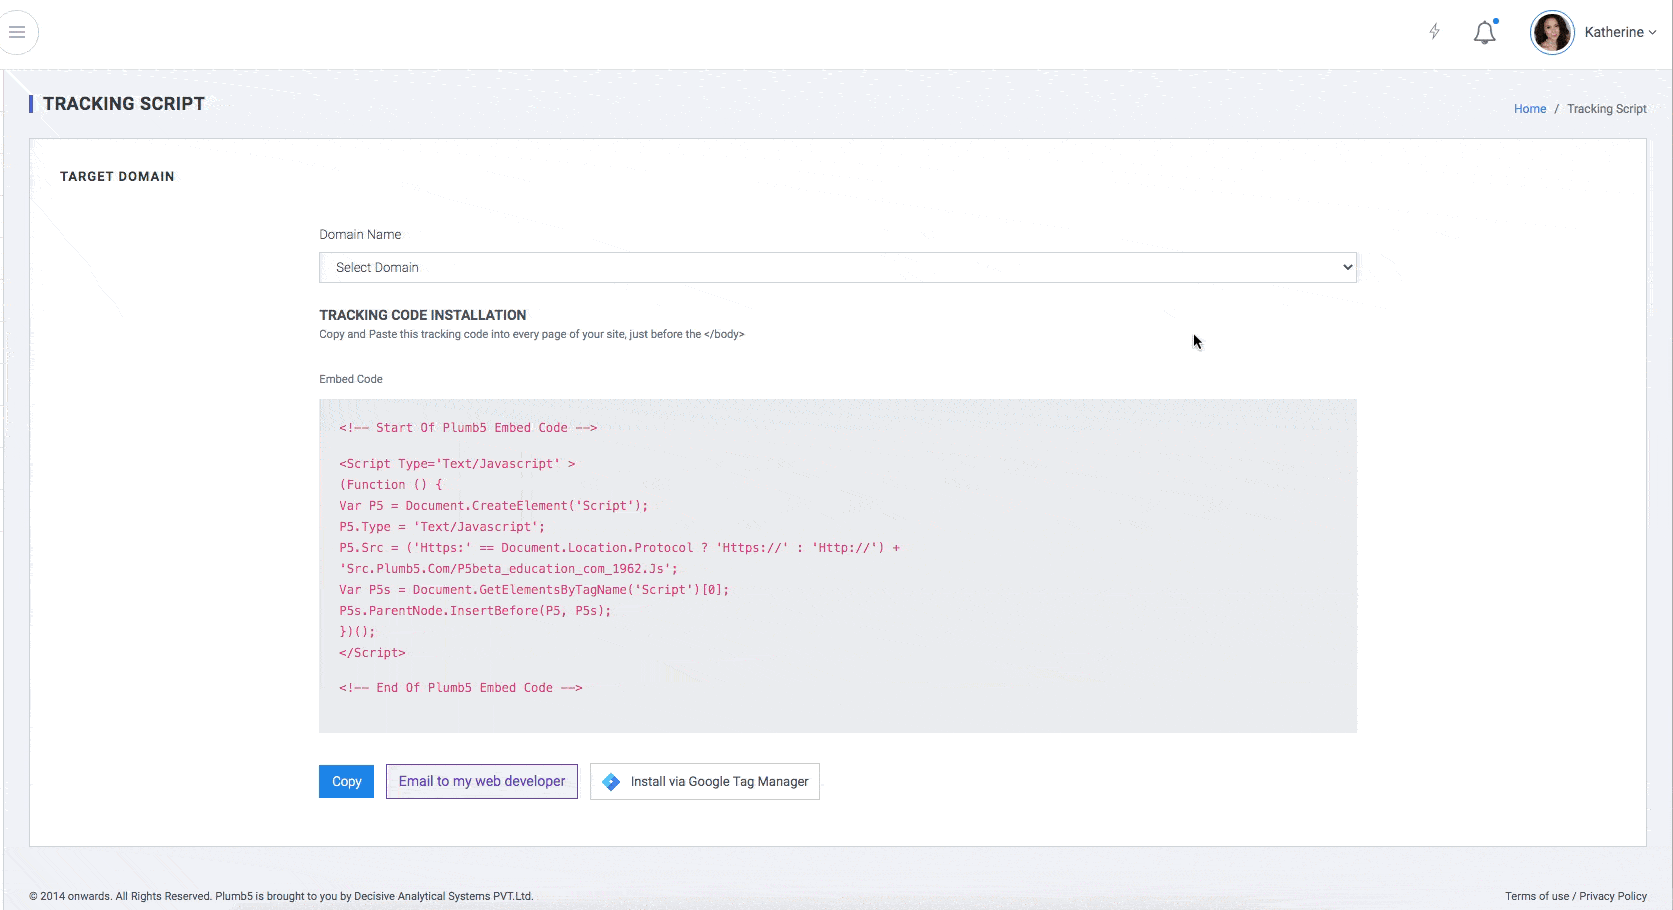Viewport: 1673px width, 910px height.
Task: Click Katherine's profile avatar
Action: coord(1552,32)
